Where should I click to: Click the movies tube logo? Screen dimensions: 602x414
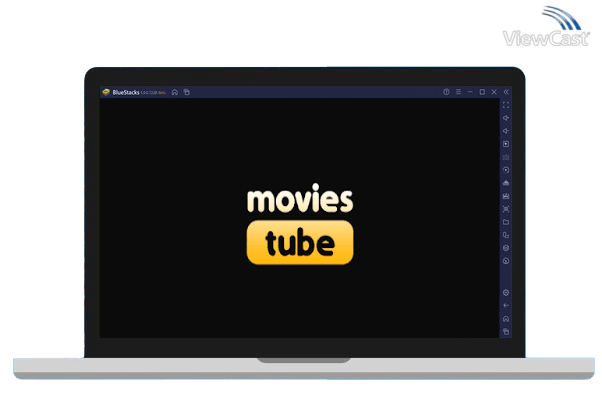click(300, 224)
